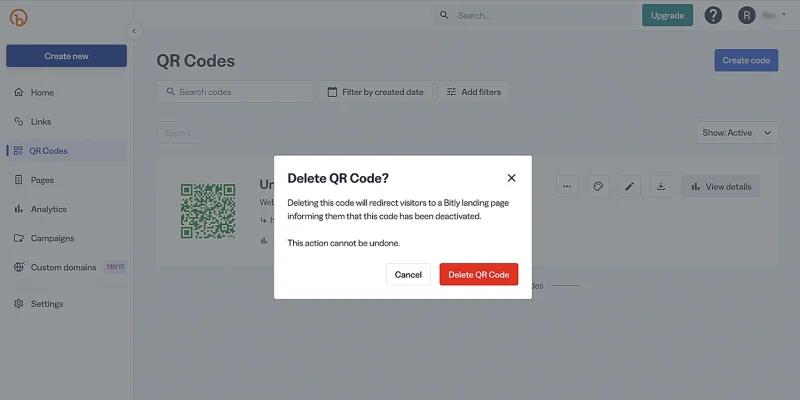Open Campaigns in the sidebar

pos(66,238)
